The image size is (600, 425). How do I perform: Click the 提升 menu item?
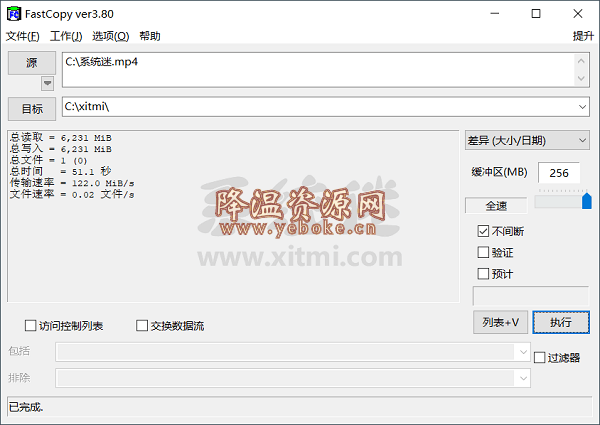point(583,36)
